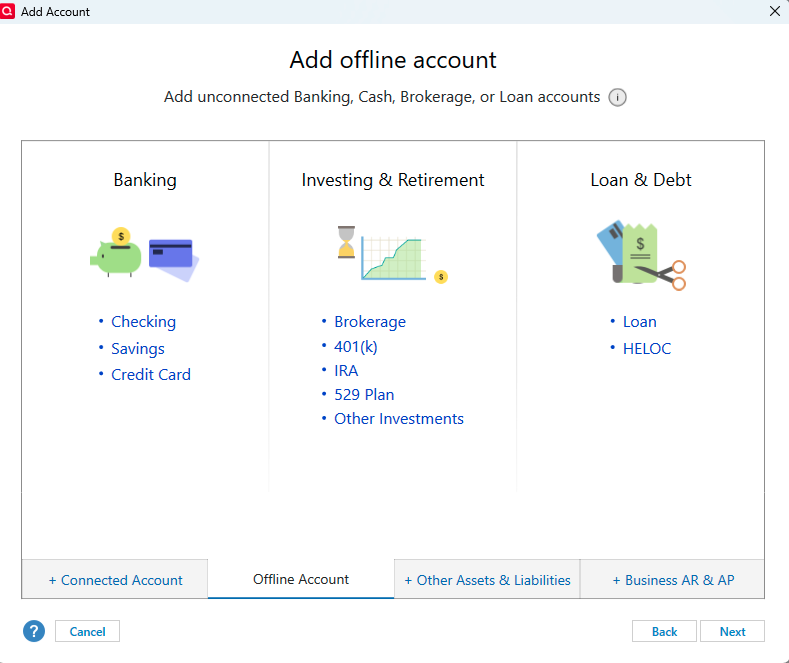789x663 pixels.
Task: Click the Investing & Retirement heading
Action: pos(392,180)
